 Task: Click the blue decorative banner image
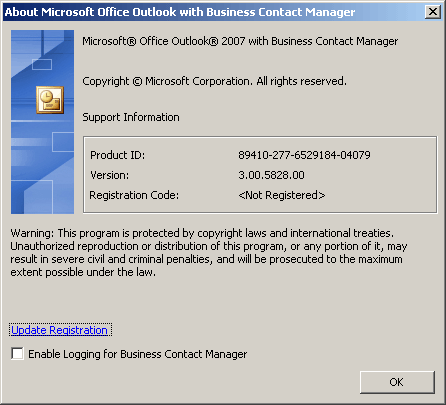pos(42,122)
